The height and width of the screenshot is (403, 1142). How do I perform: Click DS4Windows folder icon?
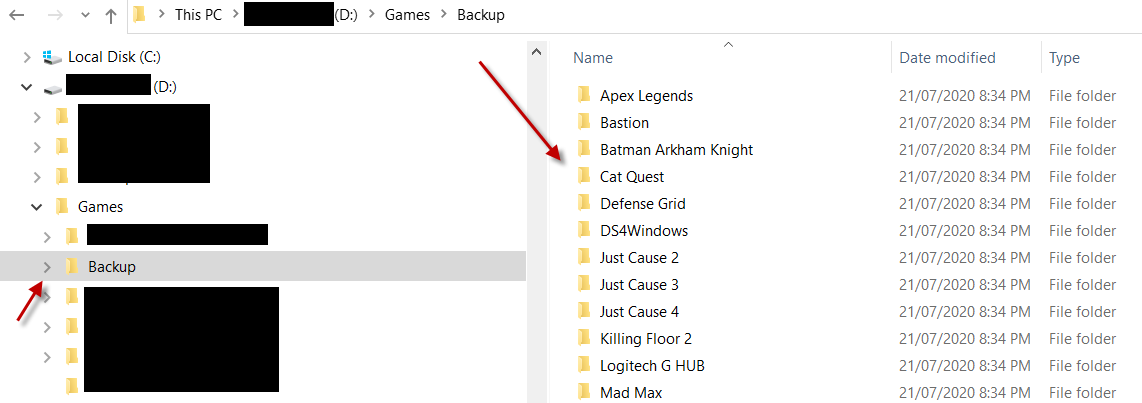584,230
